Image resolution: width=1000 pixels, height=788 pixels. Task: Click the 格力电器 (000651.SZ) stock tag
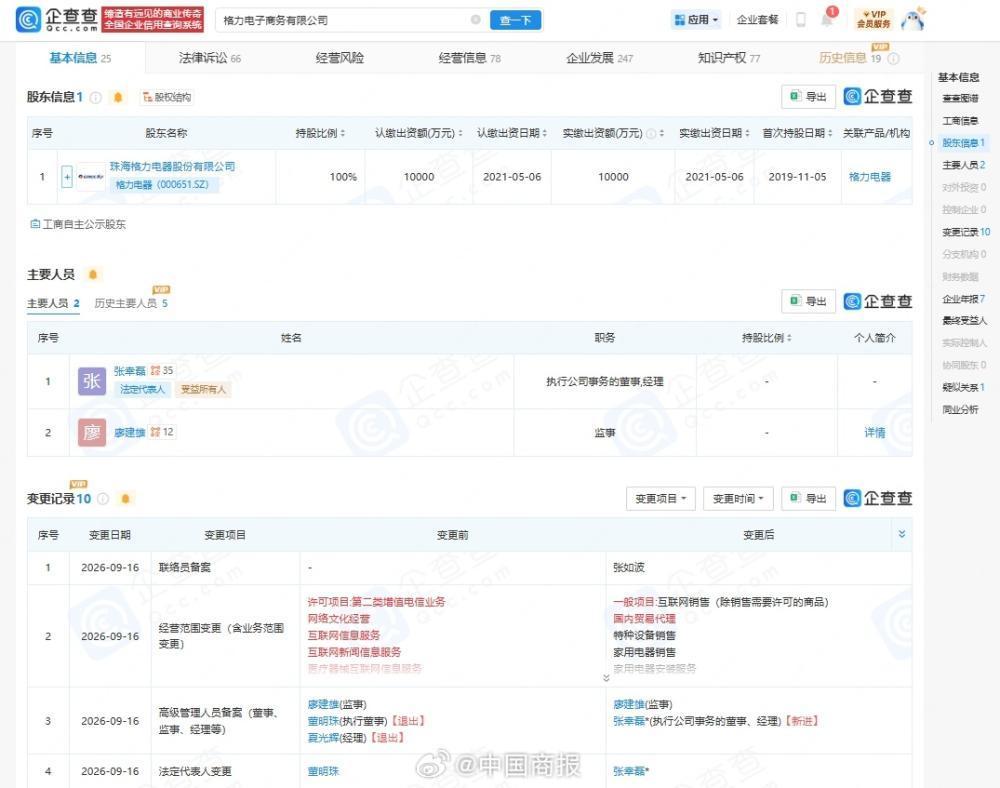pos(164,185)
